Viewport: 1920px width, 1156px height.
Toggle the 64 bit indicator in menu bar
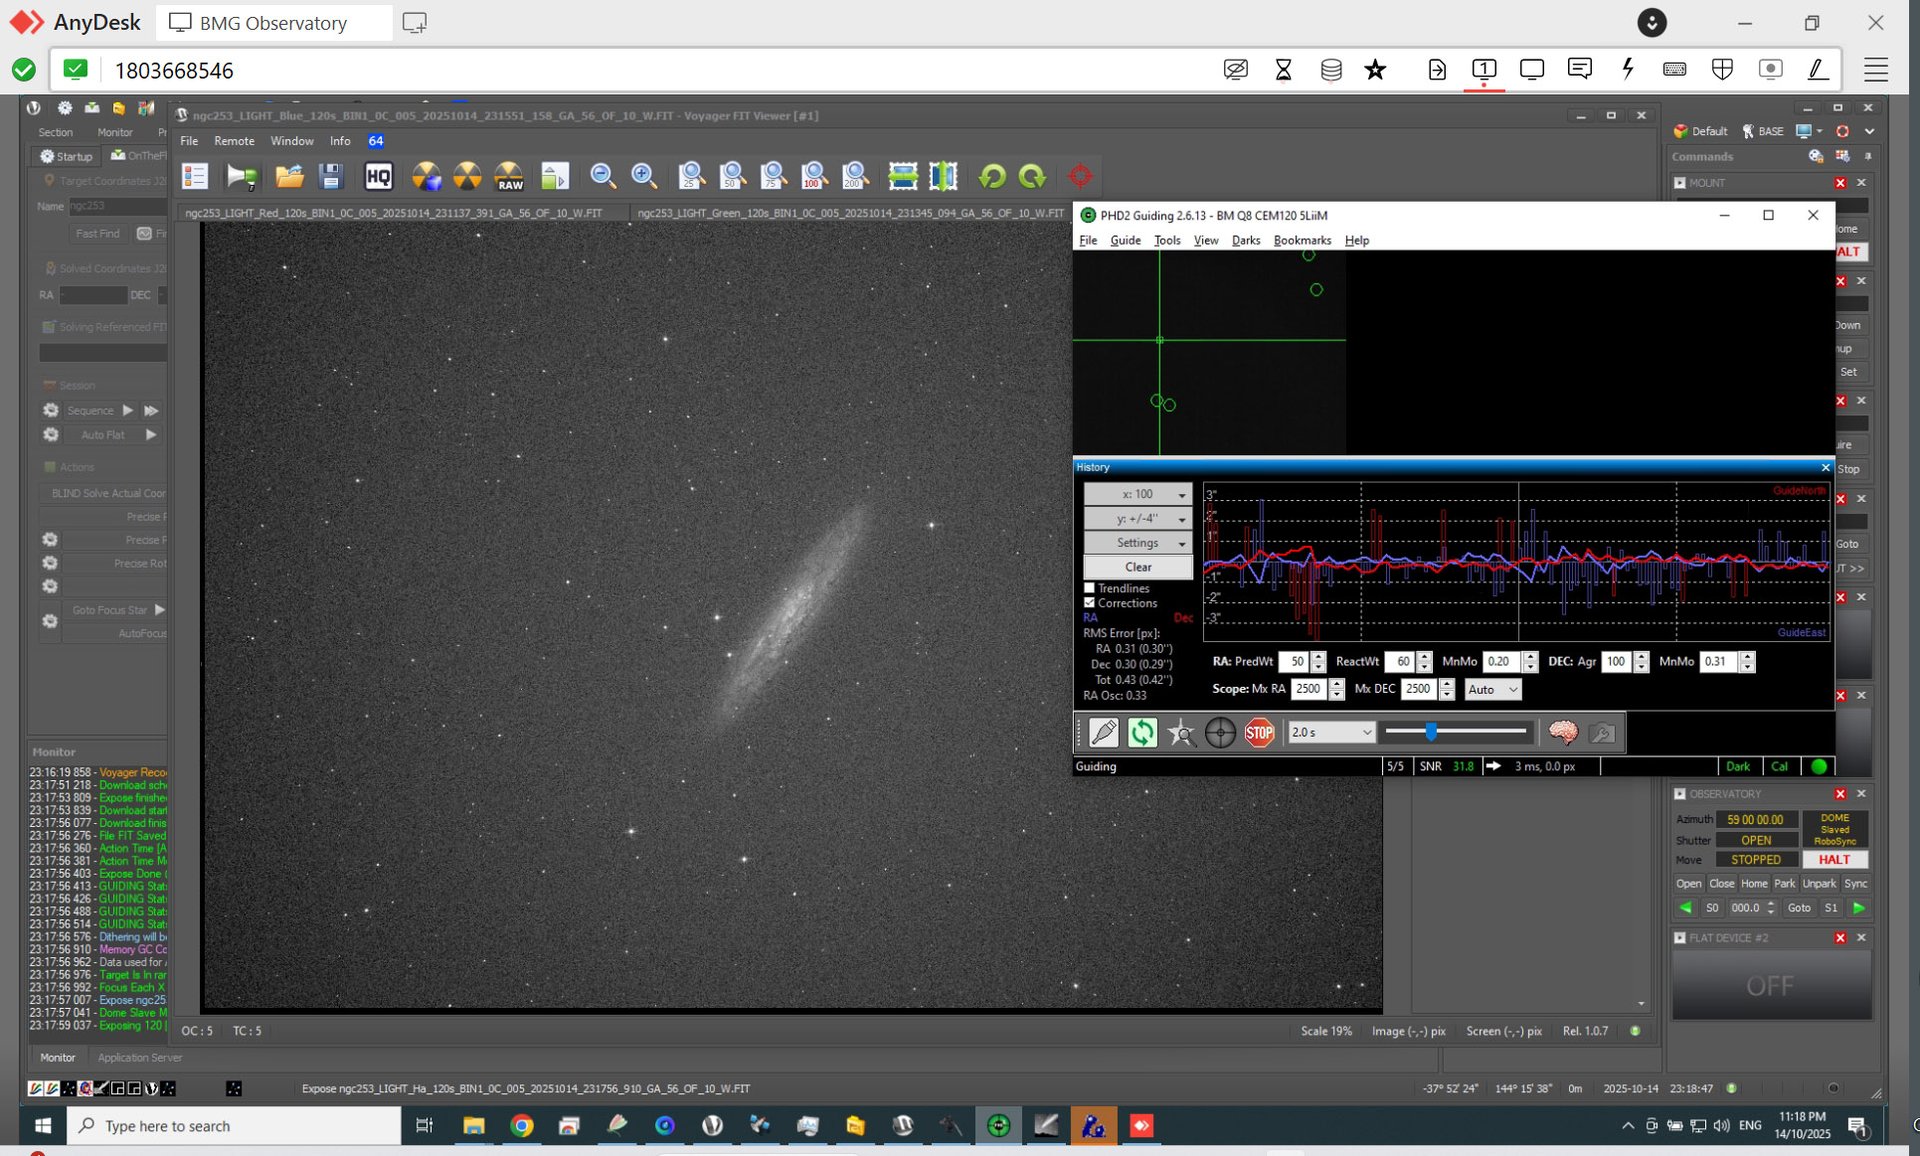pyautogui.click(x=376, y=141)
